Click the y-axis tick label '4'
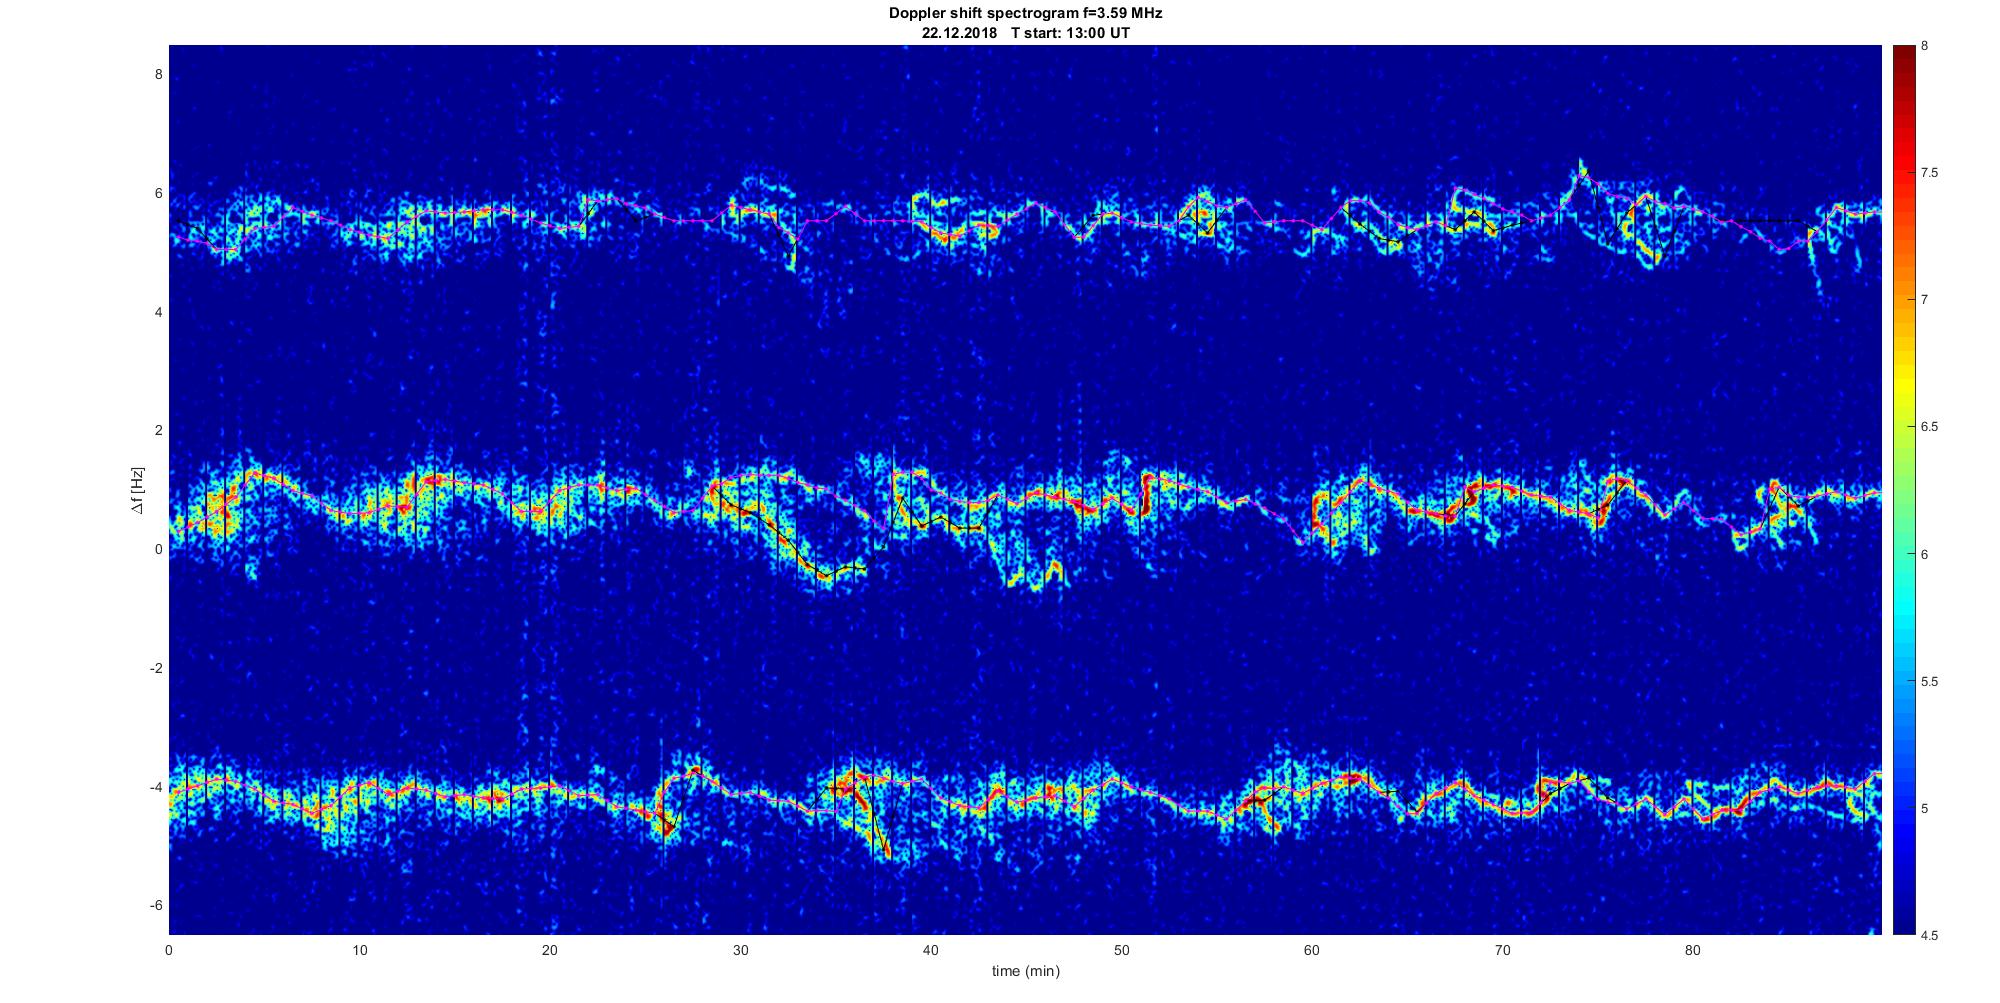2000x1003 pixels. click(158, 312)
